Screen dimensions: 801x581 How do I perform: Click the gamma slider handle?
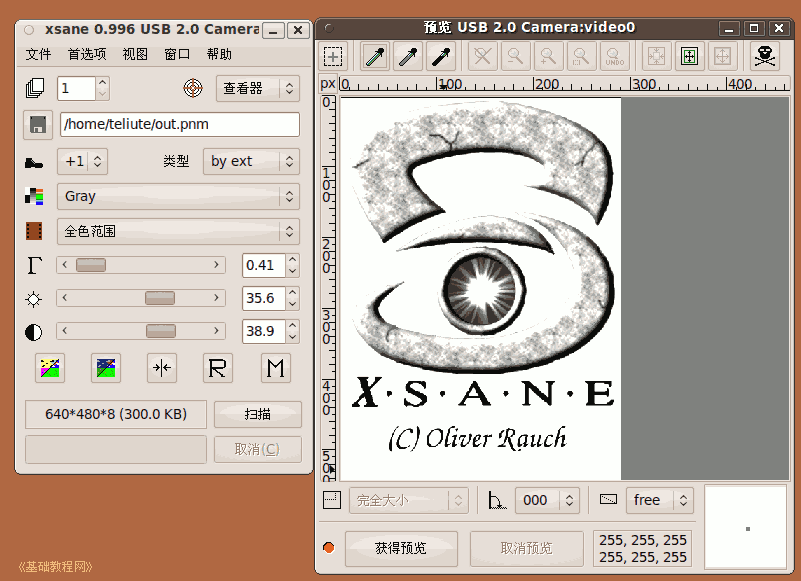click(x=91, y=265)
